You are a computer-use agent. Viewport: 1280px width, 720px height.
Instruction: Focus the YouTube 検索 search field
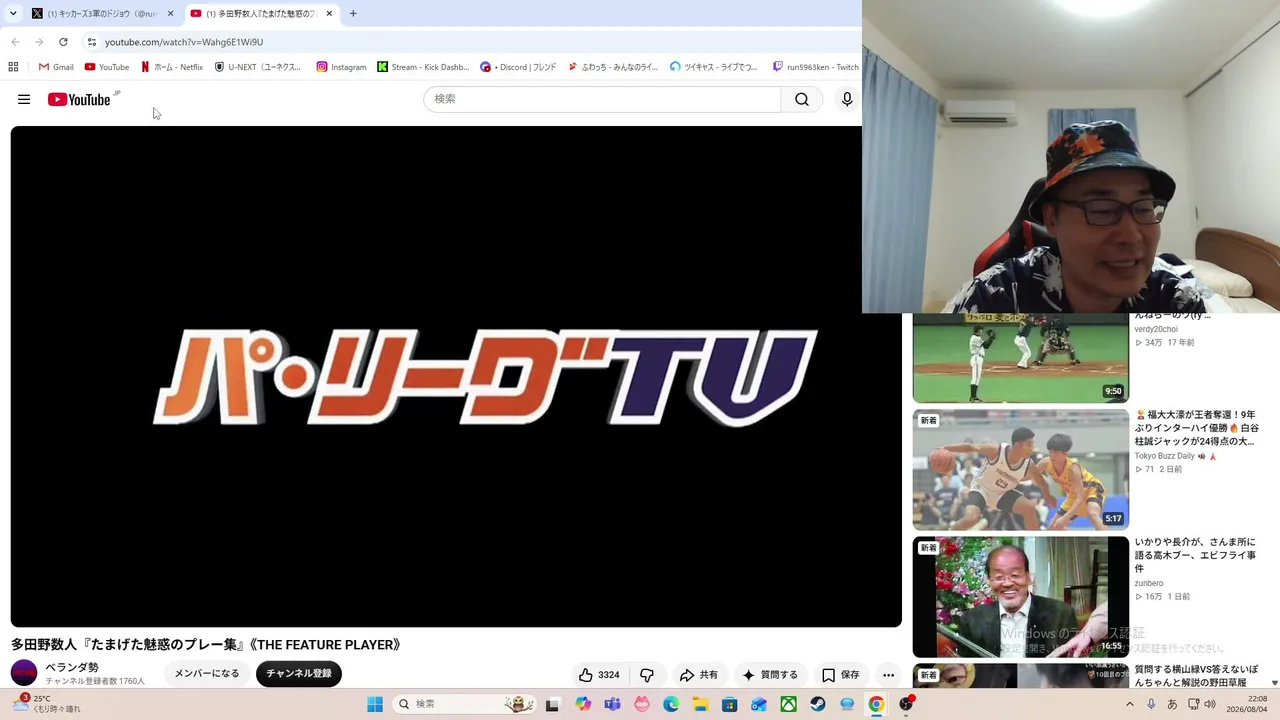click(x=602, y=99)
